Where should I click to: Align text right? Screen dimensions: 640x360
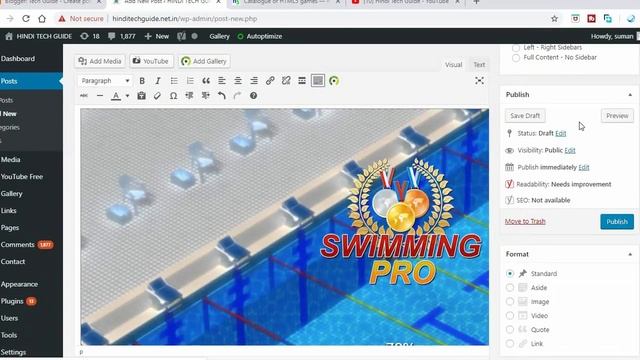coord(254,81)
